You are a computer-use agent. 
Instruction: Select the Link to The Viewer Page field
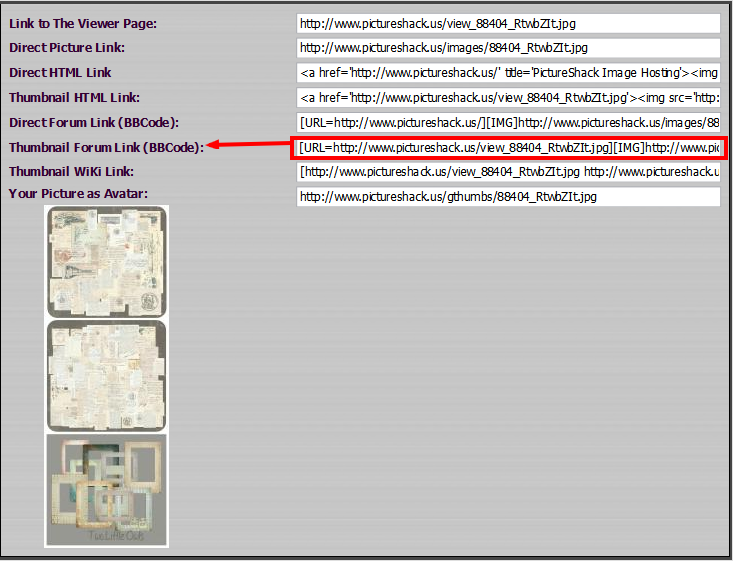click(508, 23)
